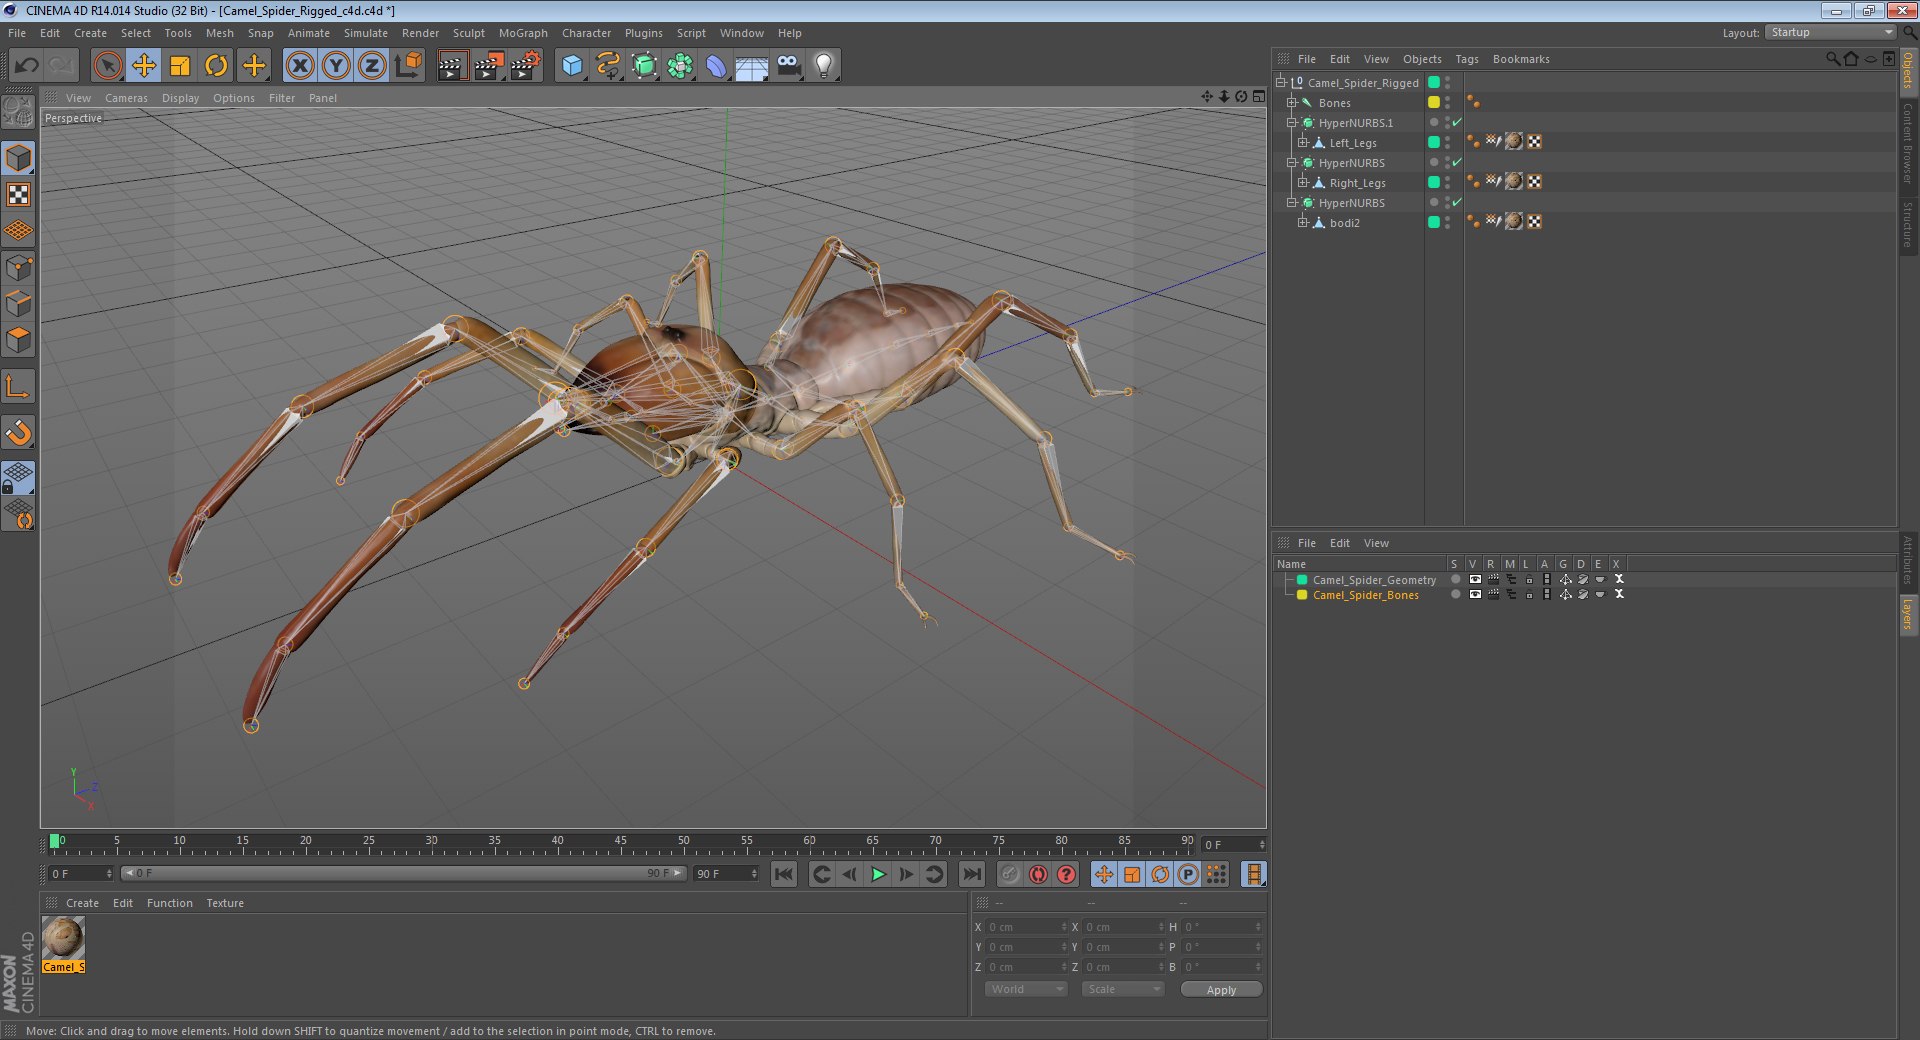Collapse Camel_Spider_Rigged root object

[x=1280, y=83]
